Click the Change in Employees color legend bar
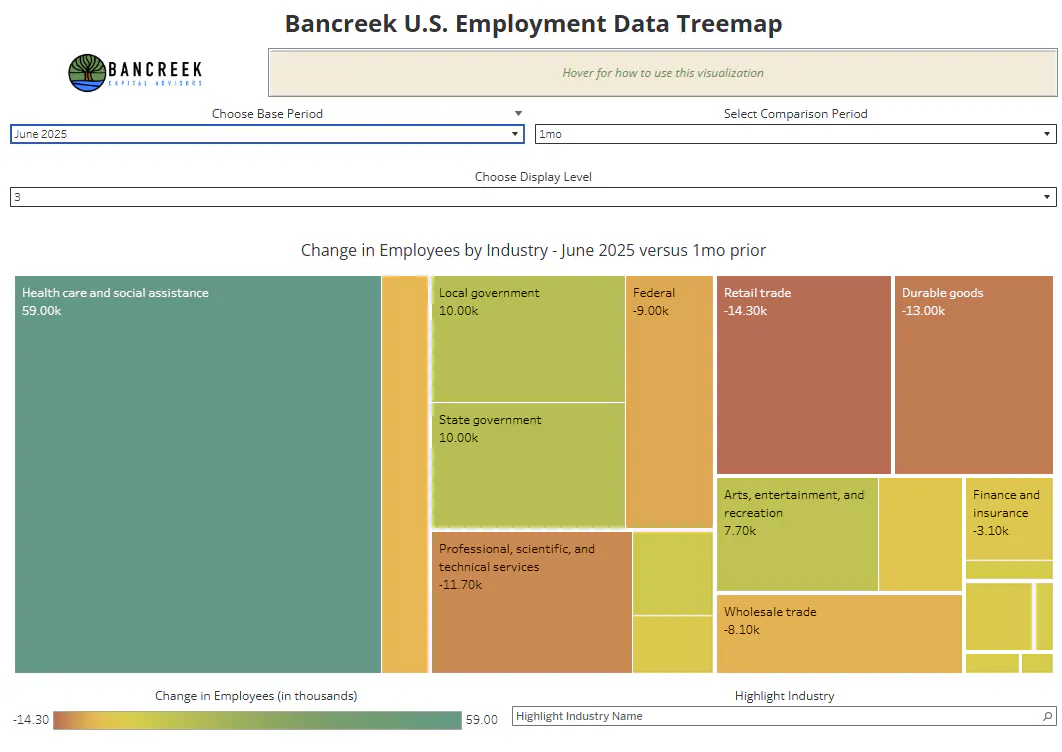This screenshot has width=1062, height=752. (257, 720)
